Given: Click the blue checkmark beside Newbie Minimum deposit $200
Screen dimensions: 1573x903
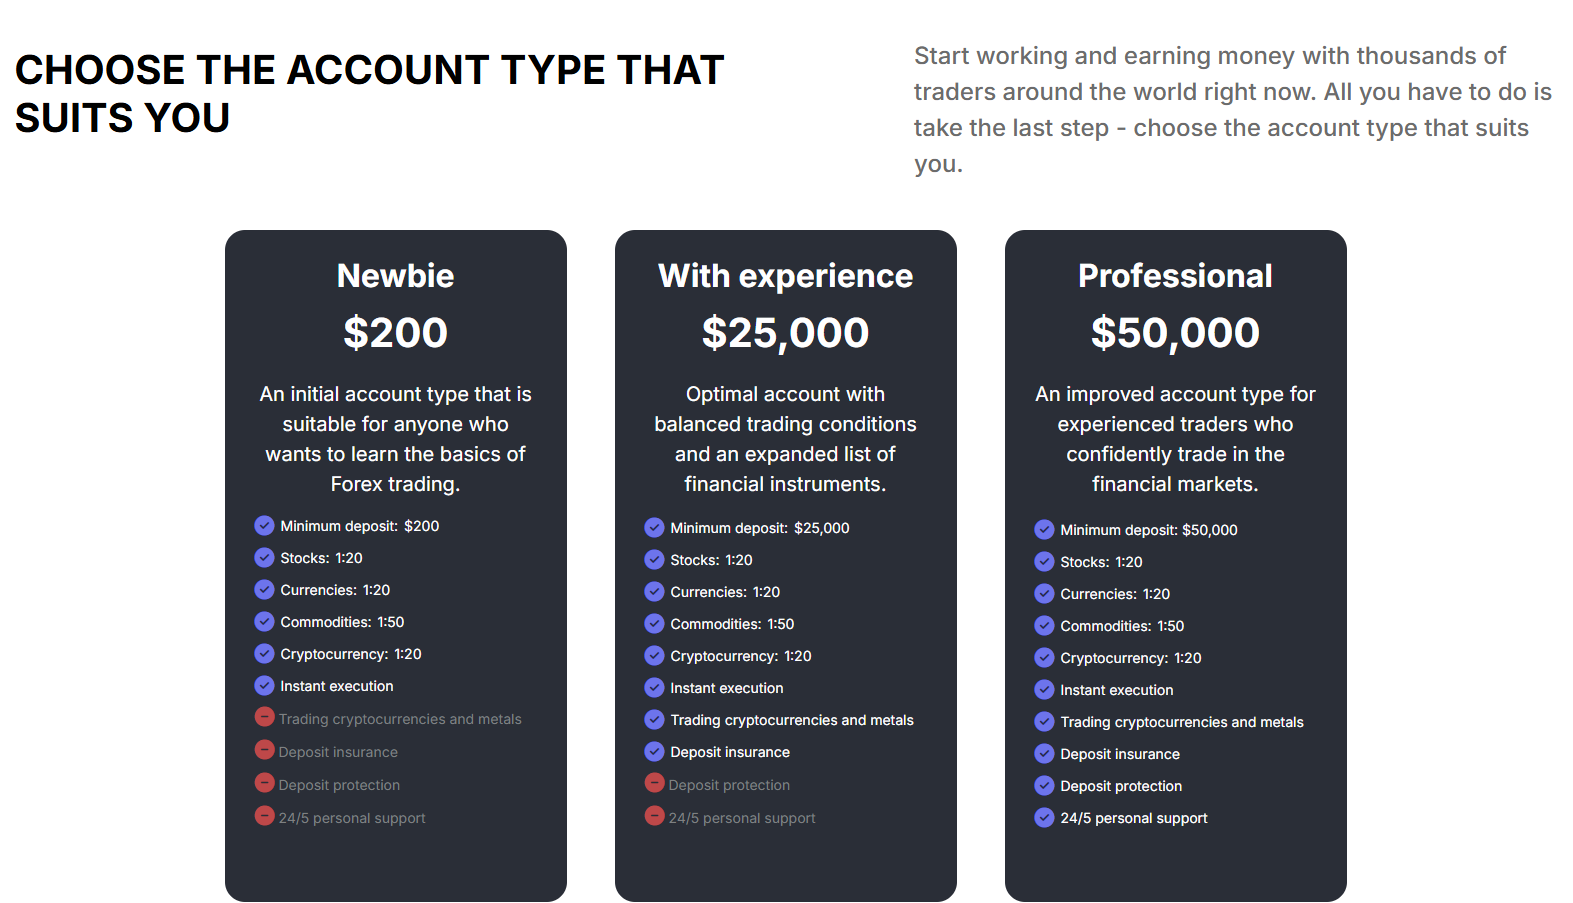Looking at the screenshot, I should (264, 525).
